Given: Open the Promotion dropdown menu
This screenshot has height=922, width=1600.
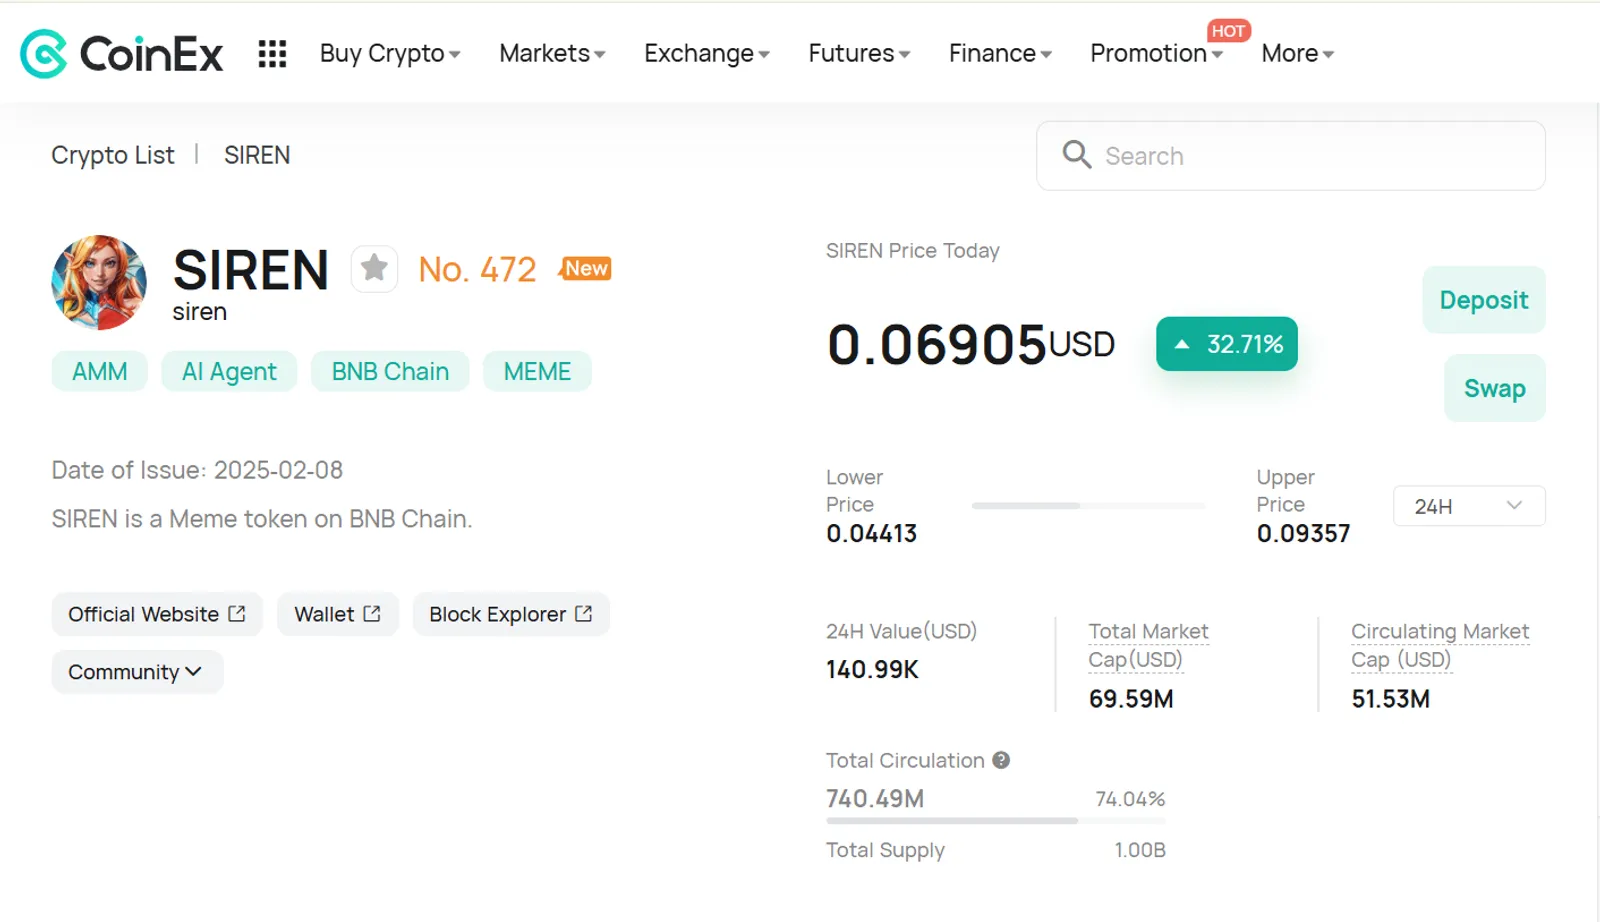Looking at the screenshot, I should click(1156, 53).
